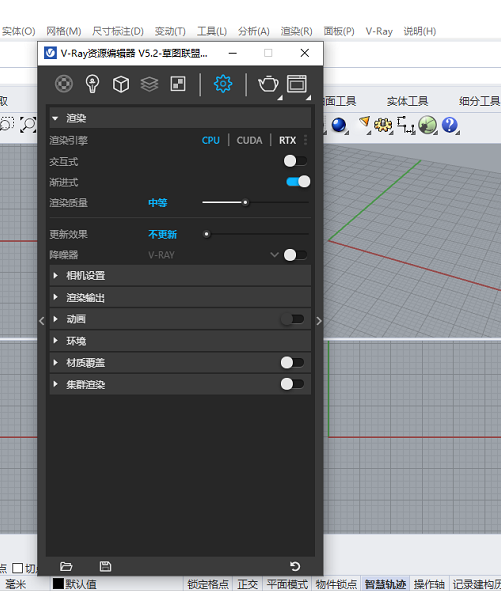Click the open folder icon at bottom

point(66,566)
